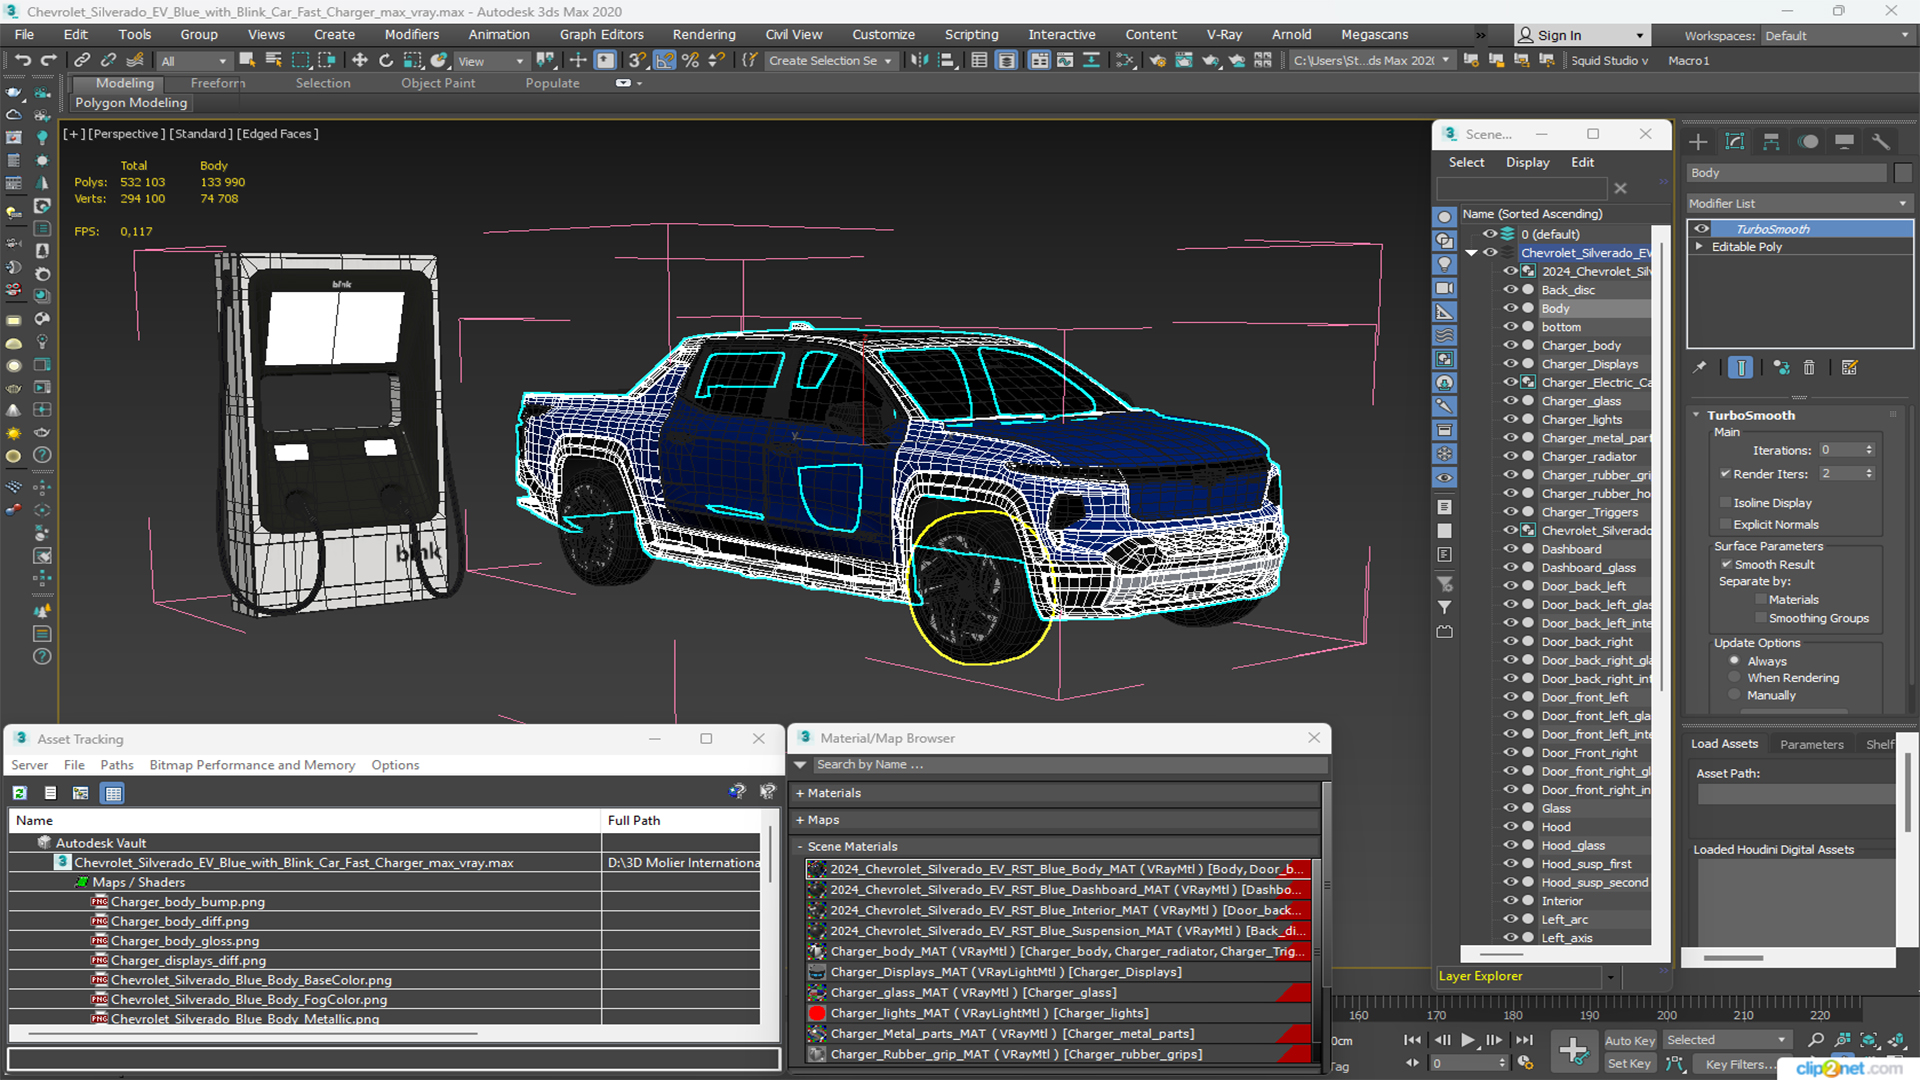Open the Paths menu in Asset Tracking
The image size is (1920, 1080).
(x=116, y=765)
